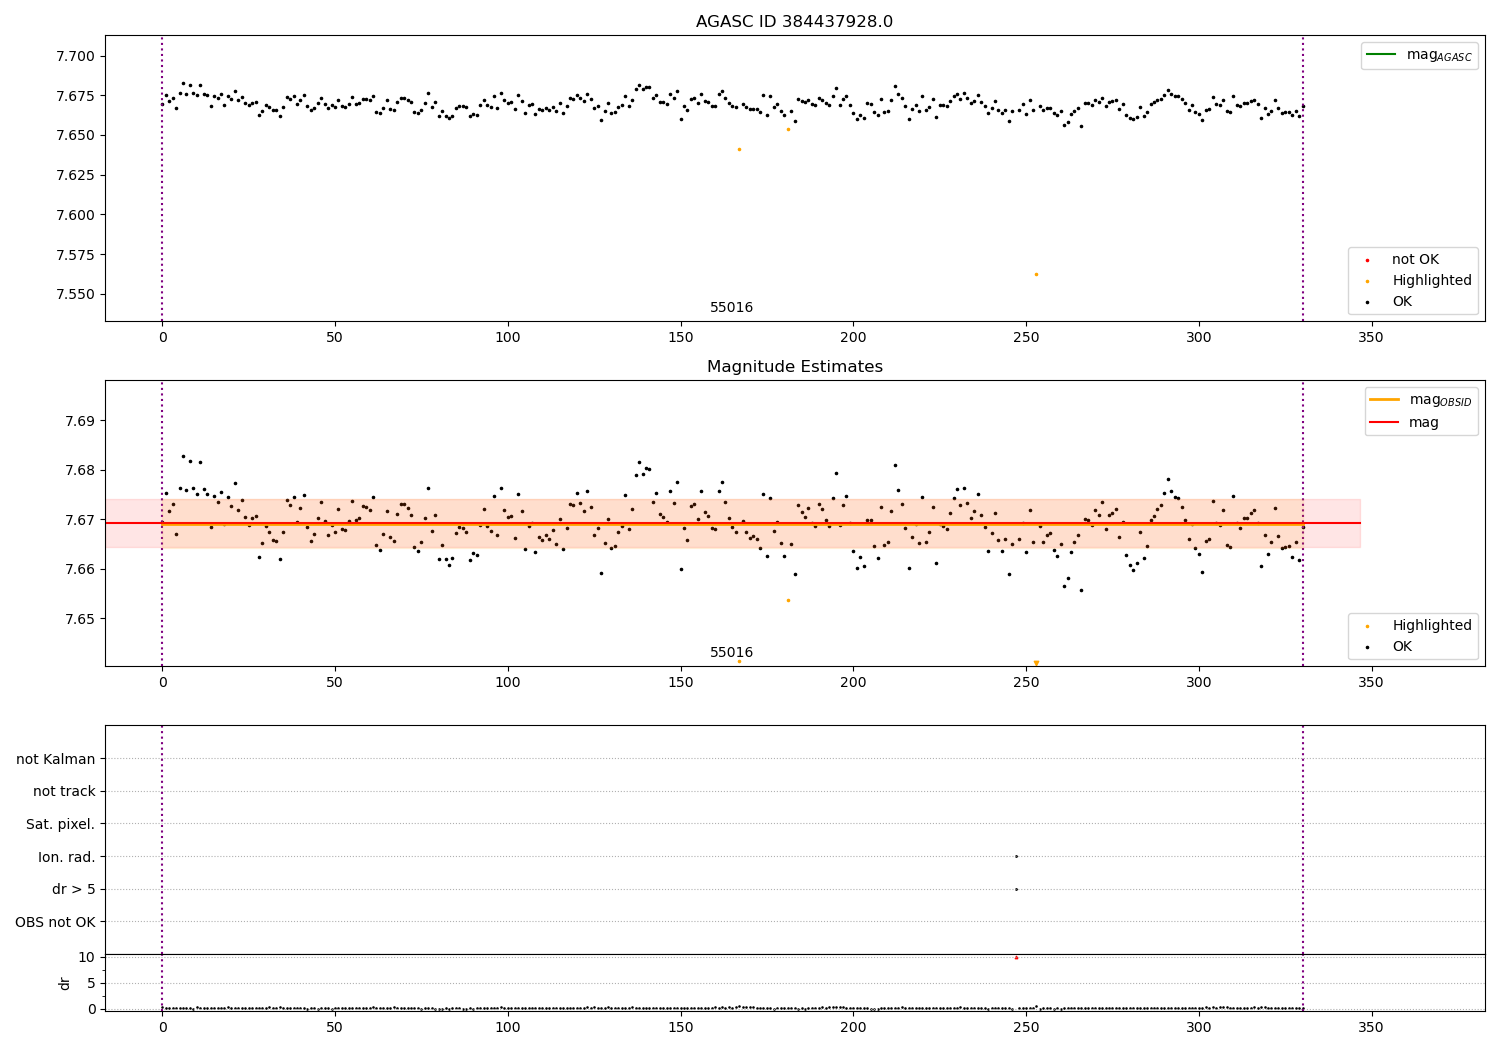
Task: Click the 'OBS not OK' row label
Action: pos(55,922)
